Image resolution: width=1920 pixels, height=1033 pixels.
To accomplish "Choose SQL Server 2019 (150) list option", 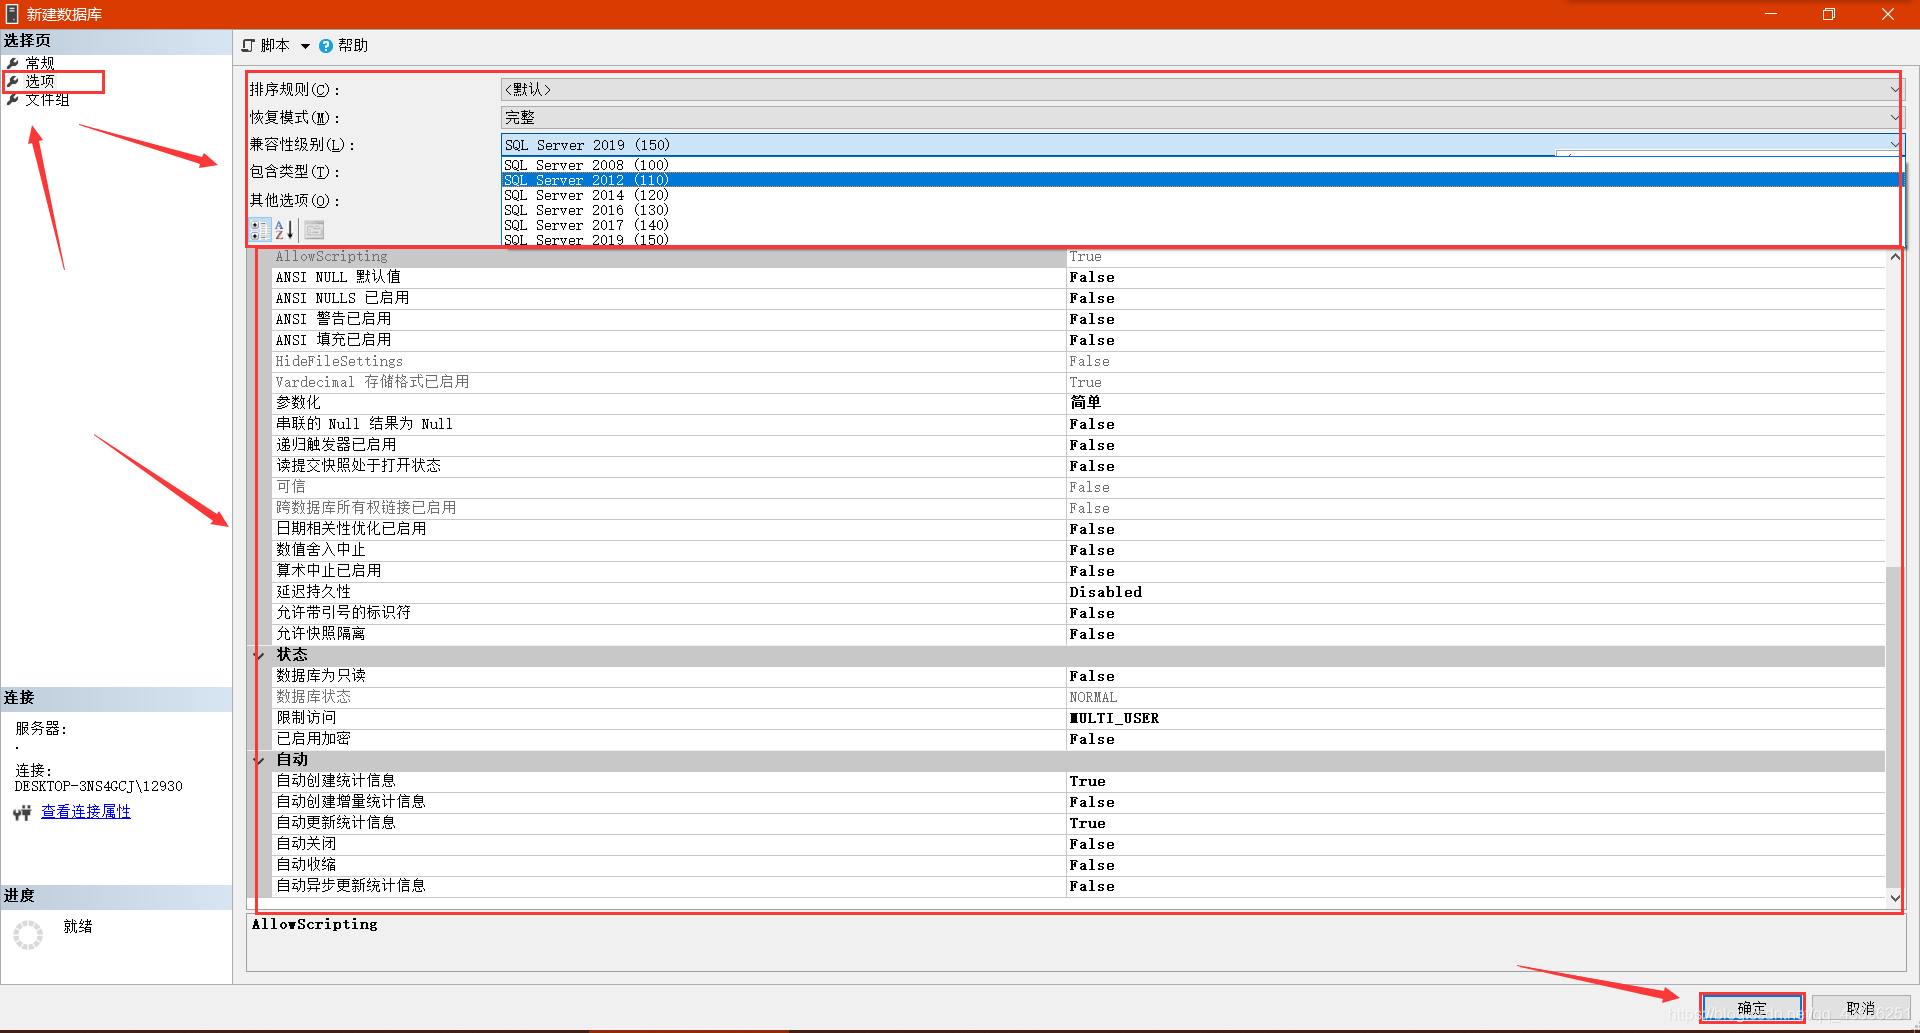I will click(1200, 240).
